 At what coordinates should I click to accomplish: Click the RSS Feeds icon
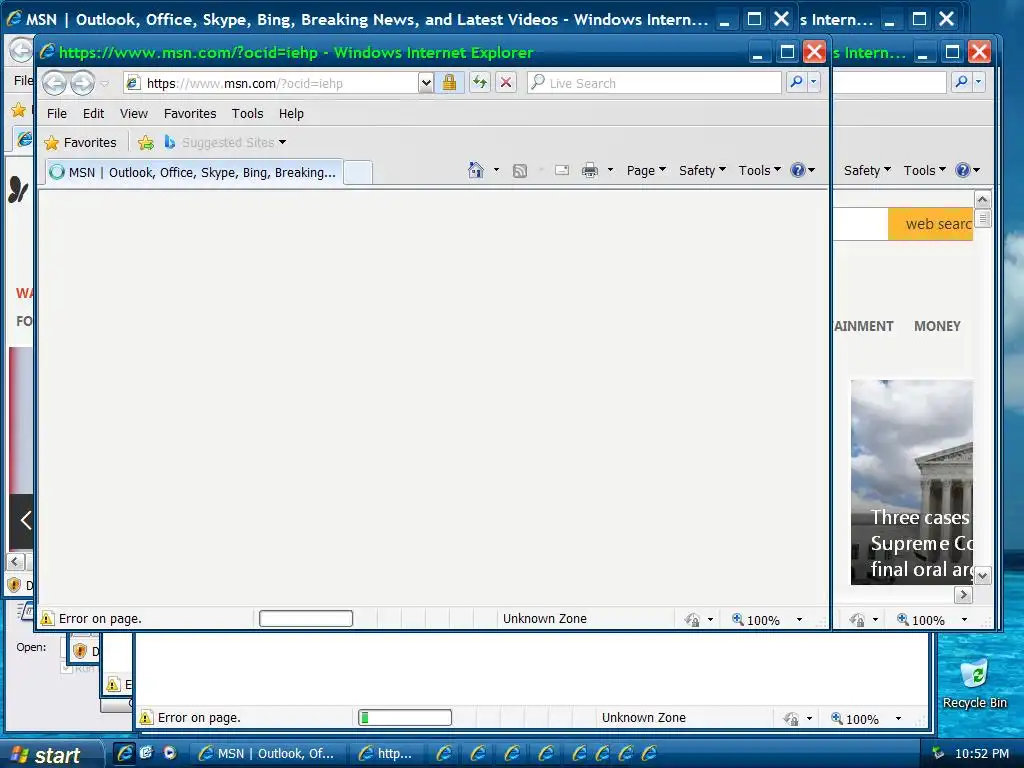[520, 171]
